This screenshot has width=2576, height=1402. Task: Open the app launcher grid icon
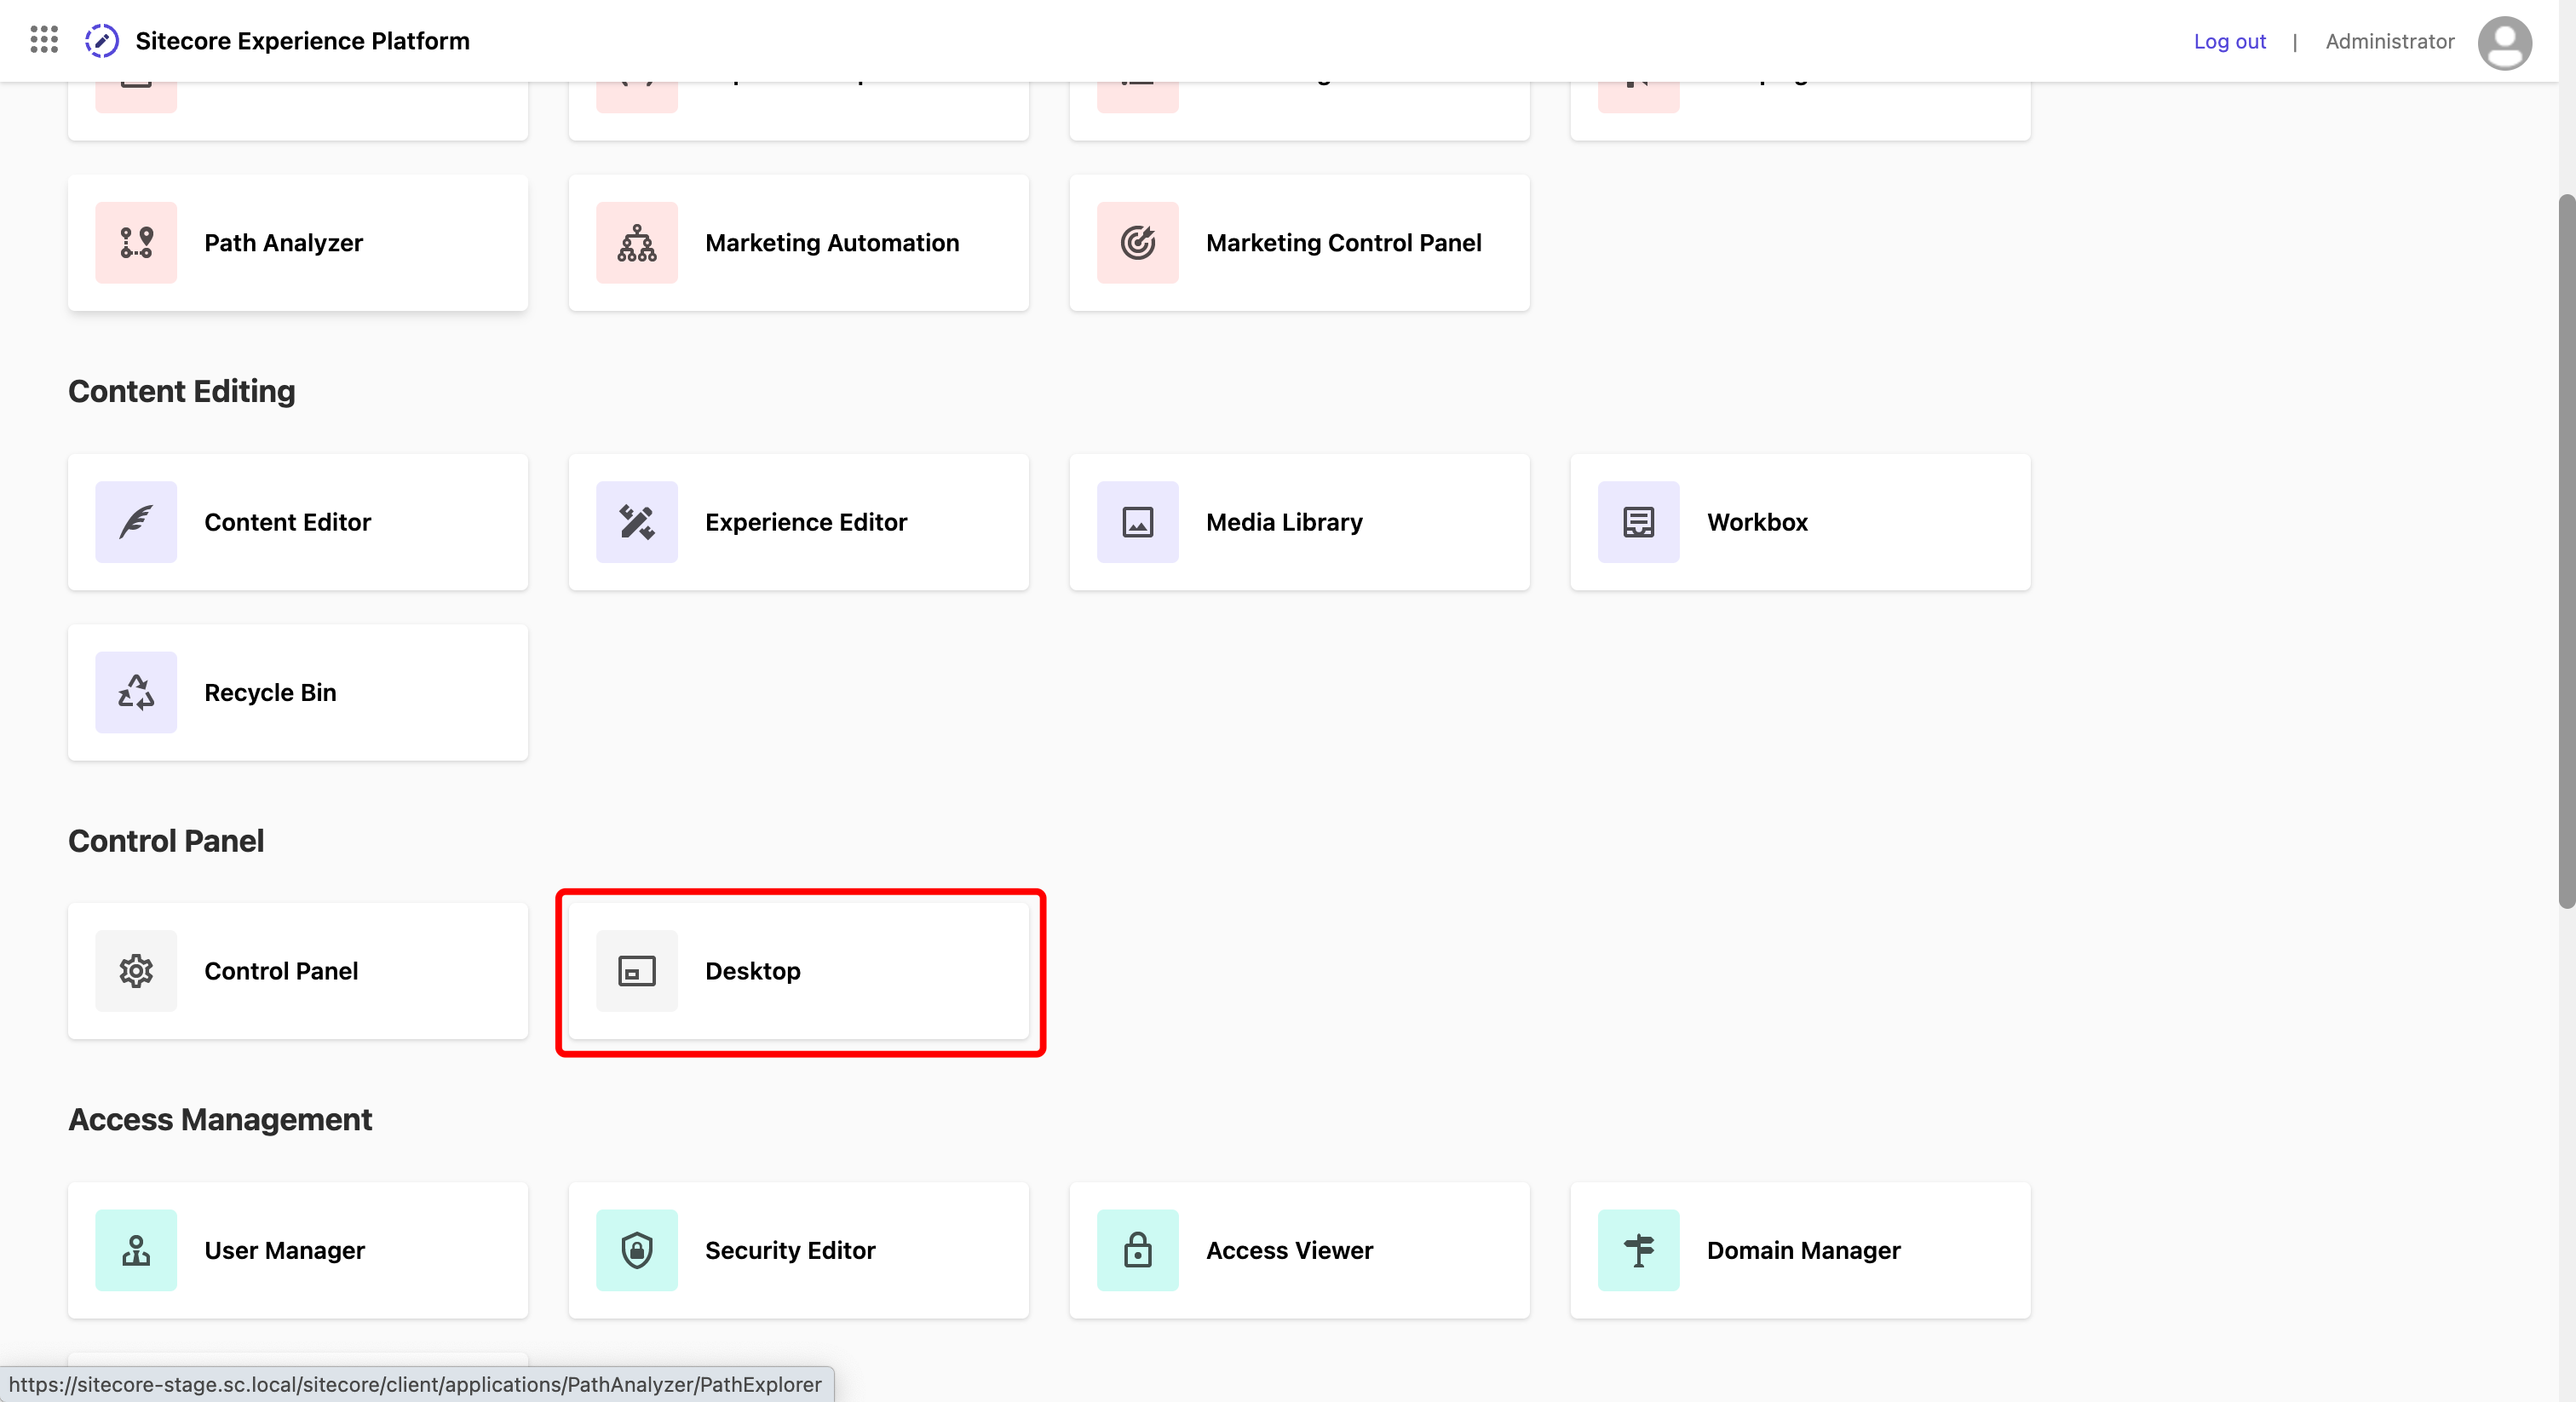[44, 40]
